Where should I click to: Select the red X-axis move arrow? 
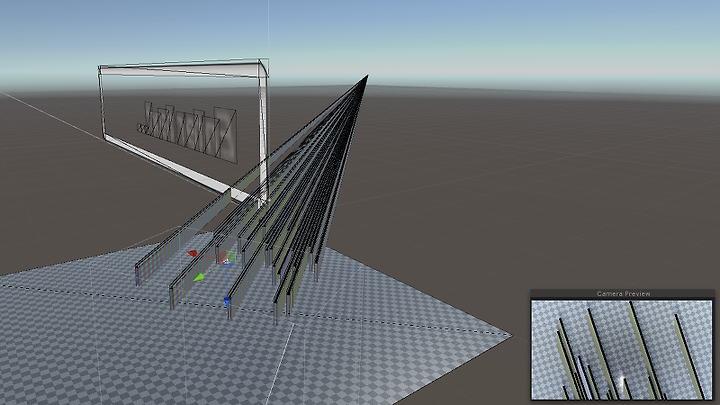pos(192,253)
